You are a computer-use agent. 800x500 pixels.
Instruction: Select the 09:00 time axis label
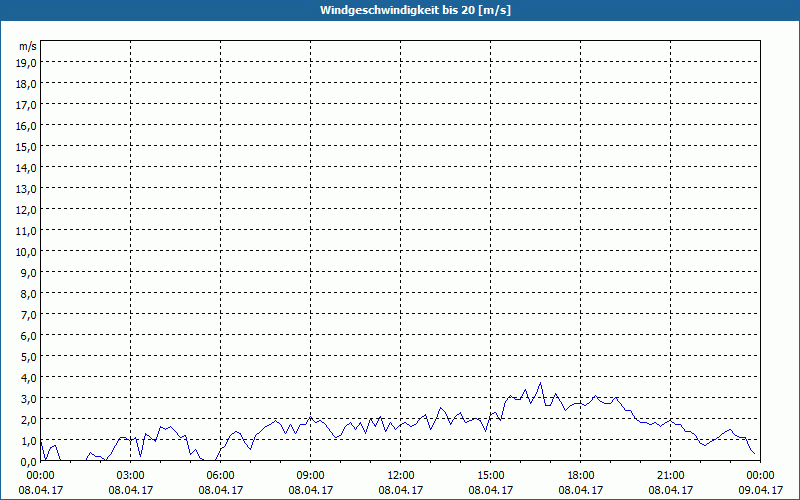coord(311,476)
